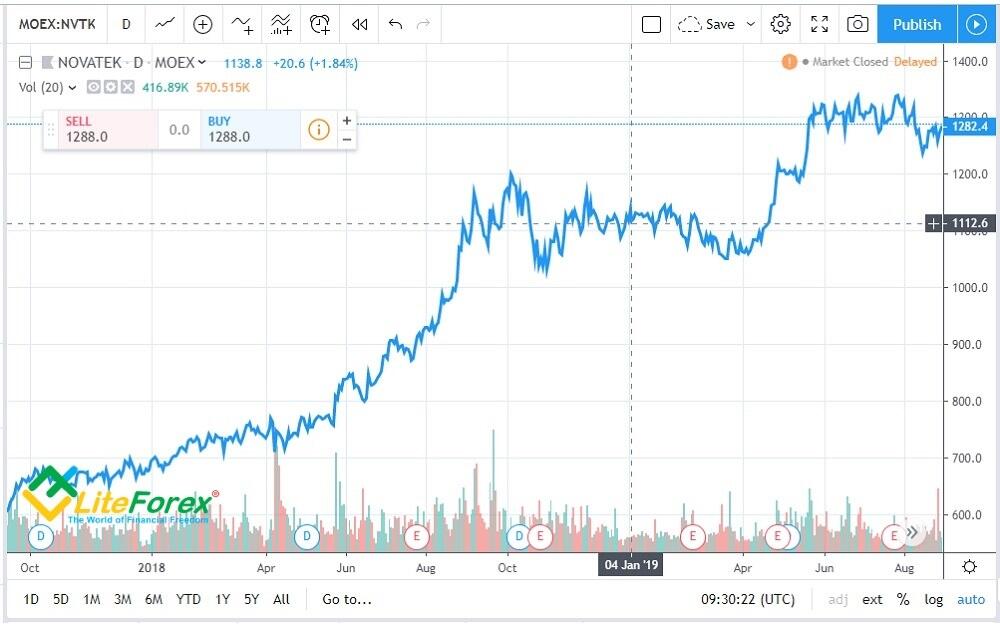This screenshot has height=632, width=1000.
Task: Select the YTD range tab
Action: point(187,599)
